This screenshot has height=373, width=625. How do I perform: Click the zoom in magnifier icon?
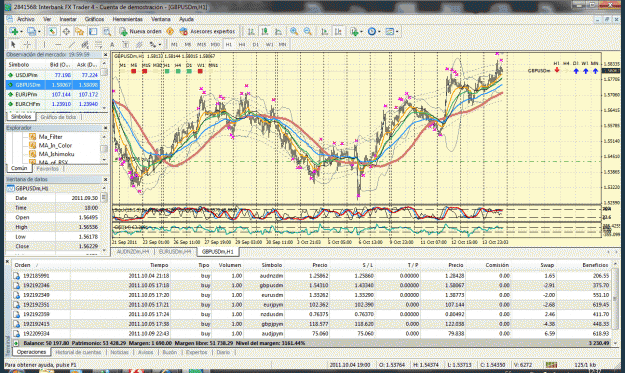(x=294, y=31)
